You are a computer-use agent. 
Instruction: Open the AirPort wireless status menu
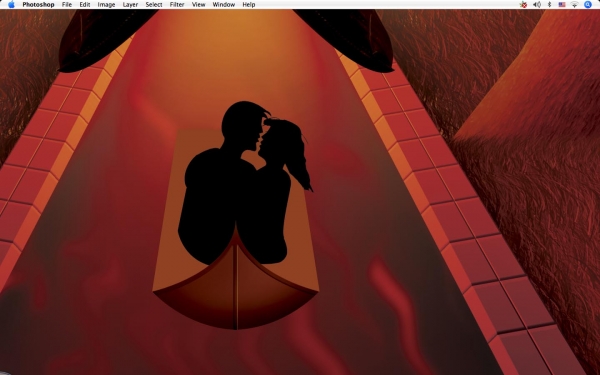click(x=574, y=5)
